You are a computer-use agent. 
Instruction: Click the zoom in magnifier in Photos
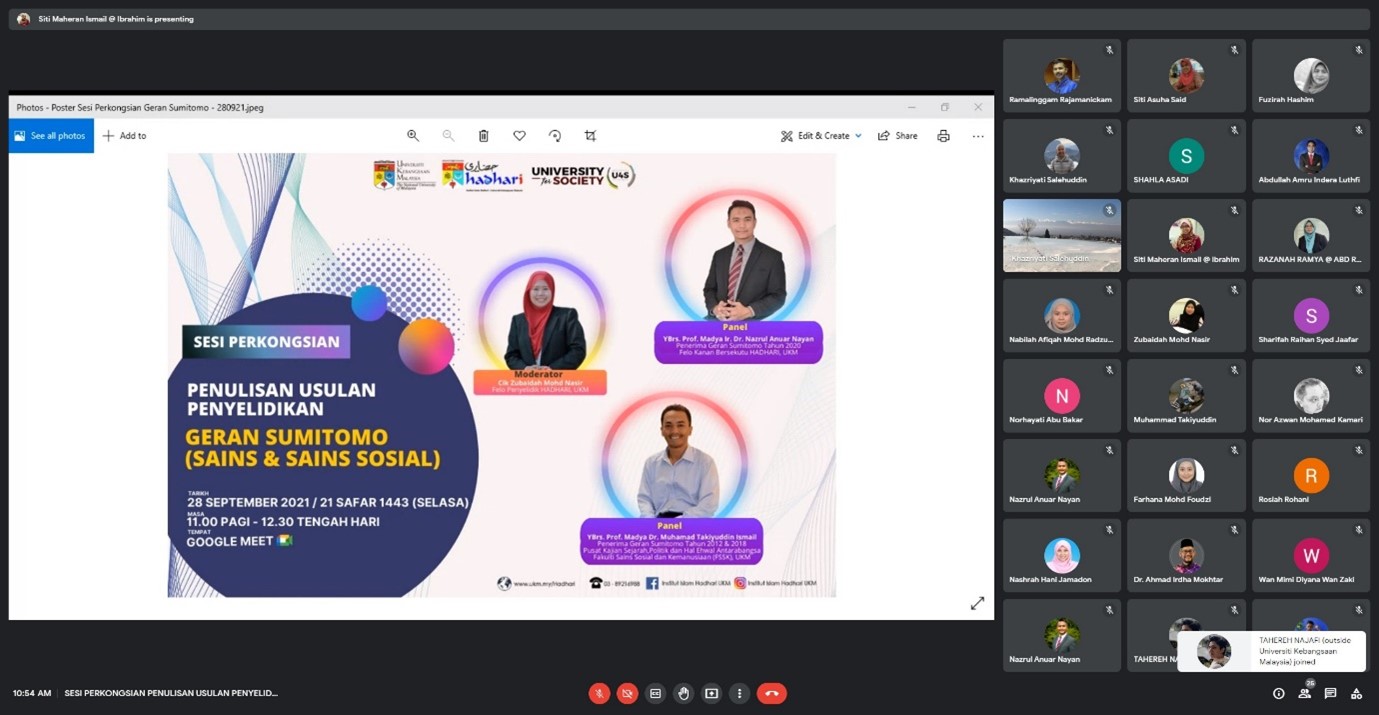point(413,136)
